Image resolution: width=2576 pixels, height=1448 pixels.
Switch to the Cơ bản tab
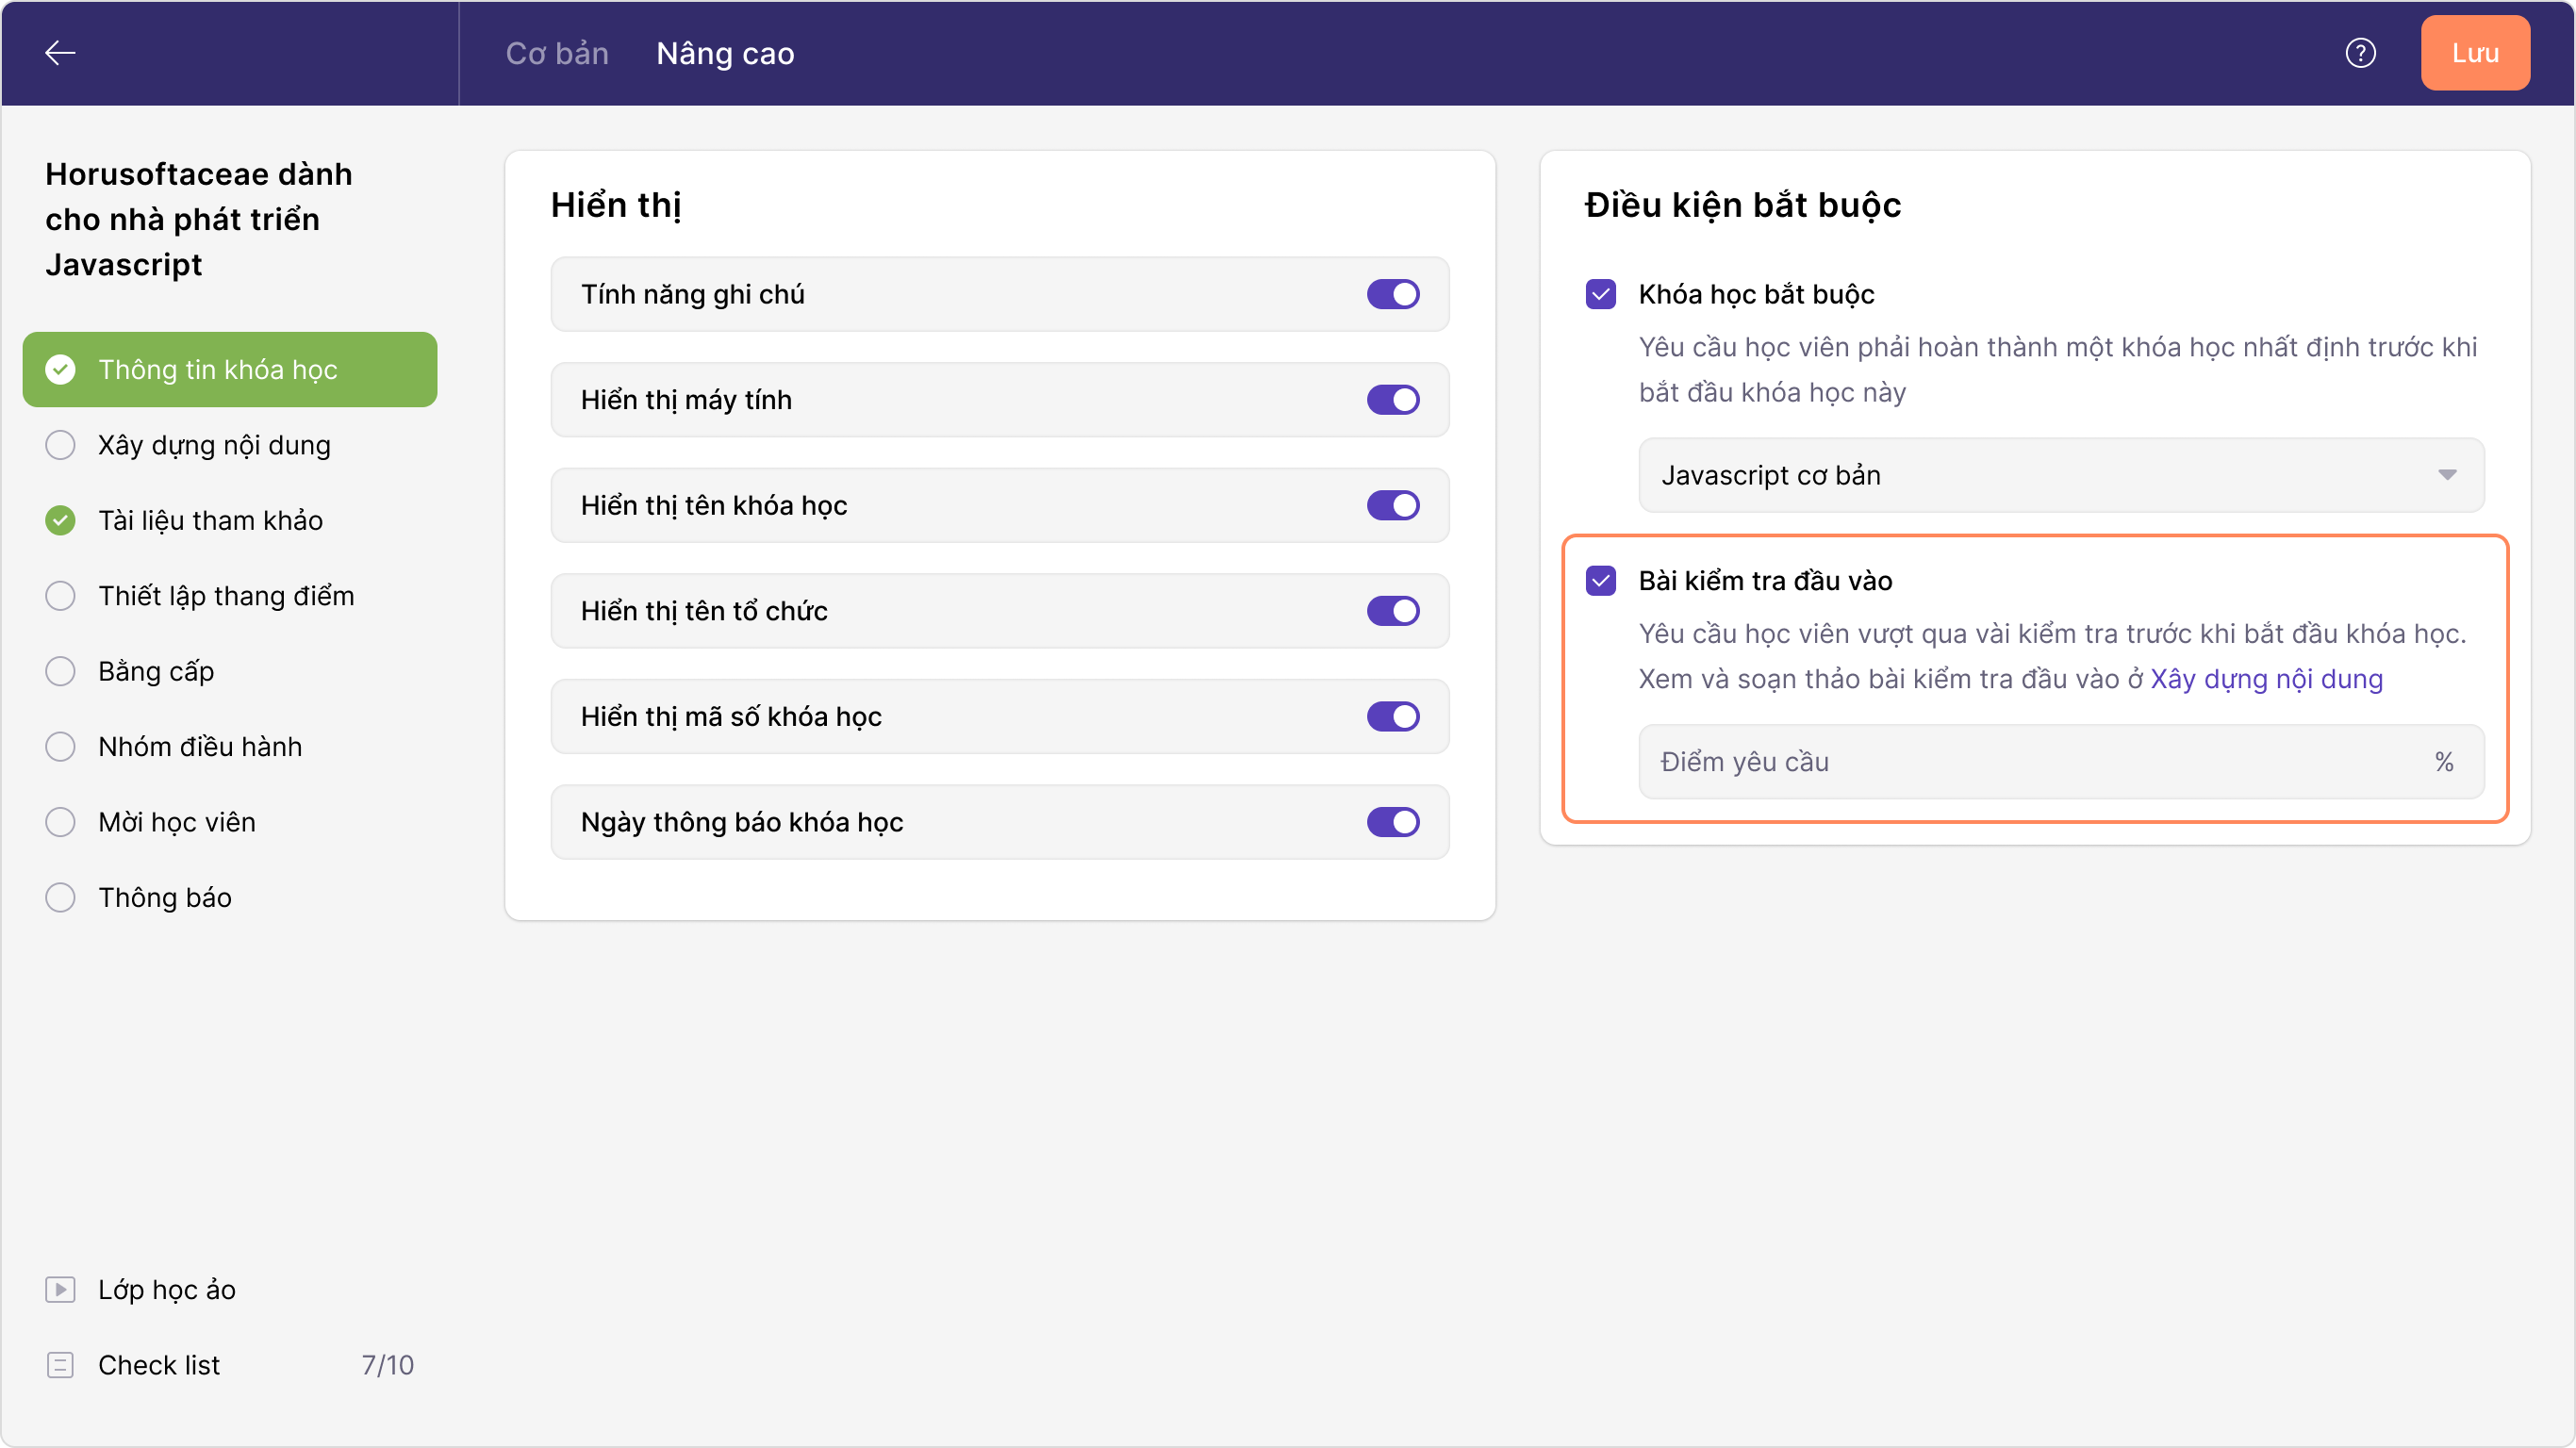click(x=557, y=53)
